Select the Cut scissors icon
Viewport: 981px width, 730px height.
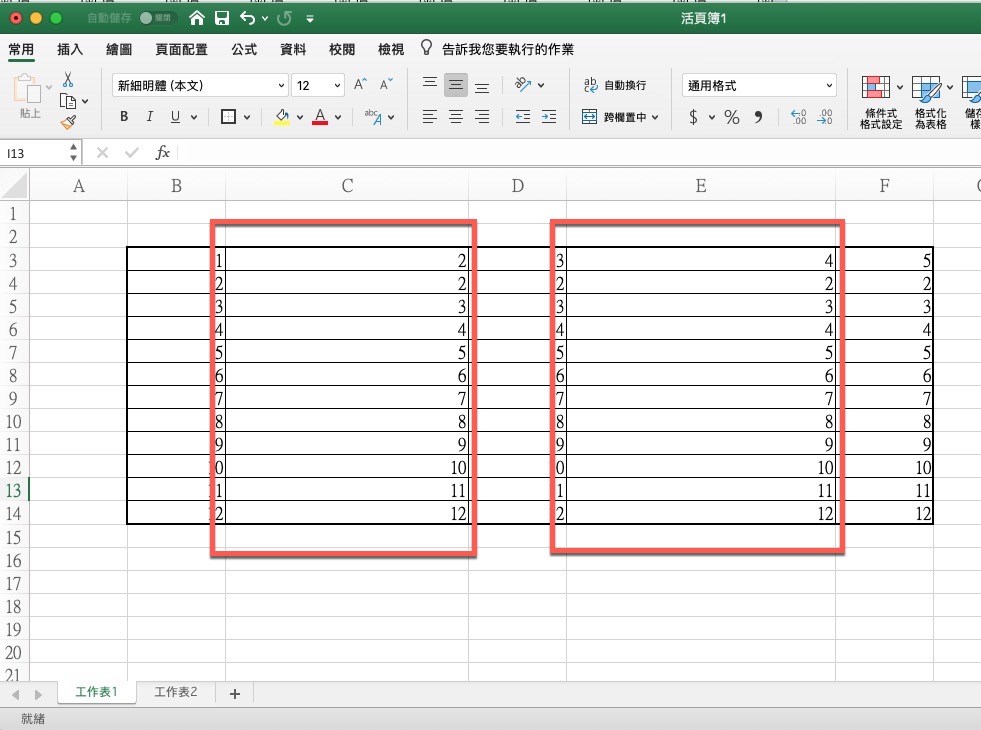pyautogui.click(x=68, y=79)
